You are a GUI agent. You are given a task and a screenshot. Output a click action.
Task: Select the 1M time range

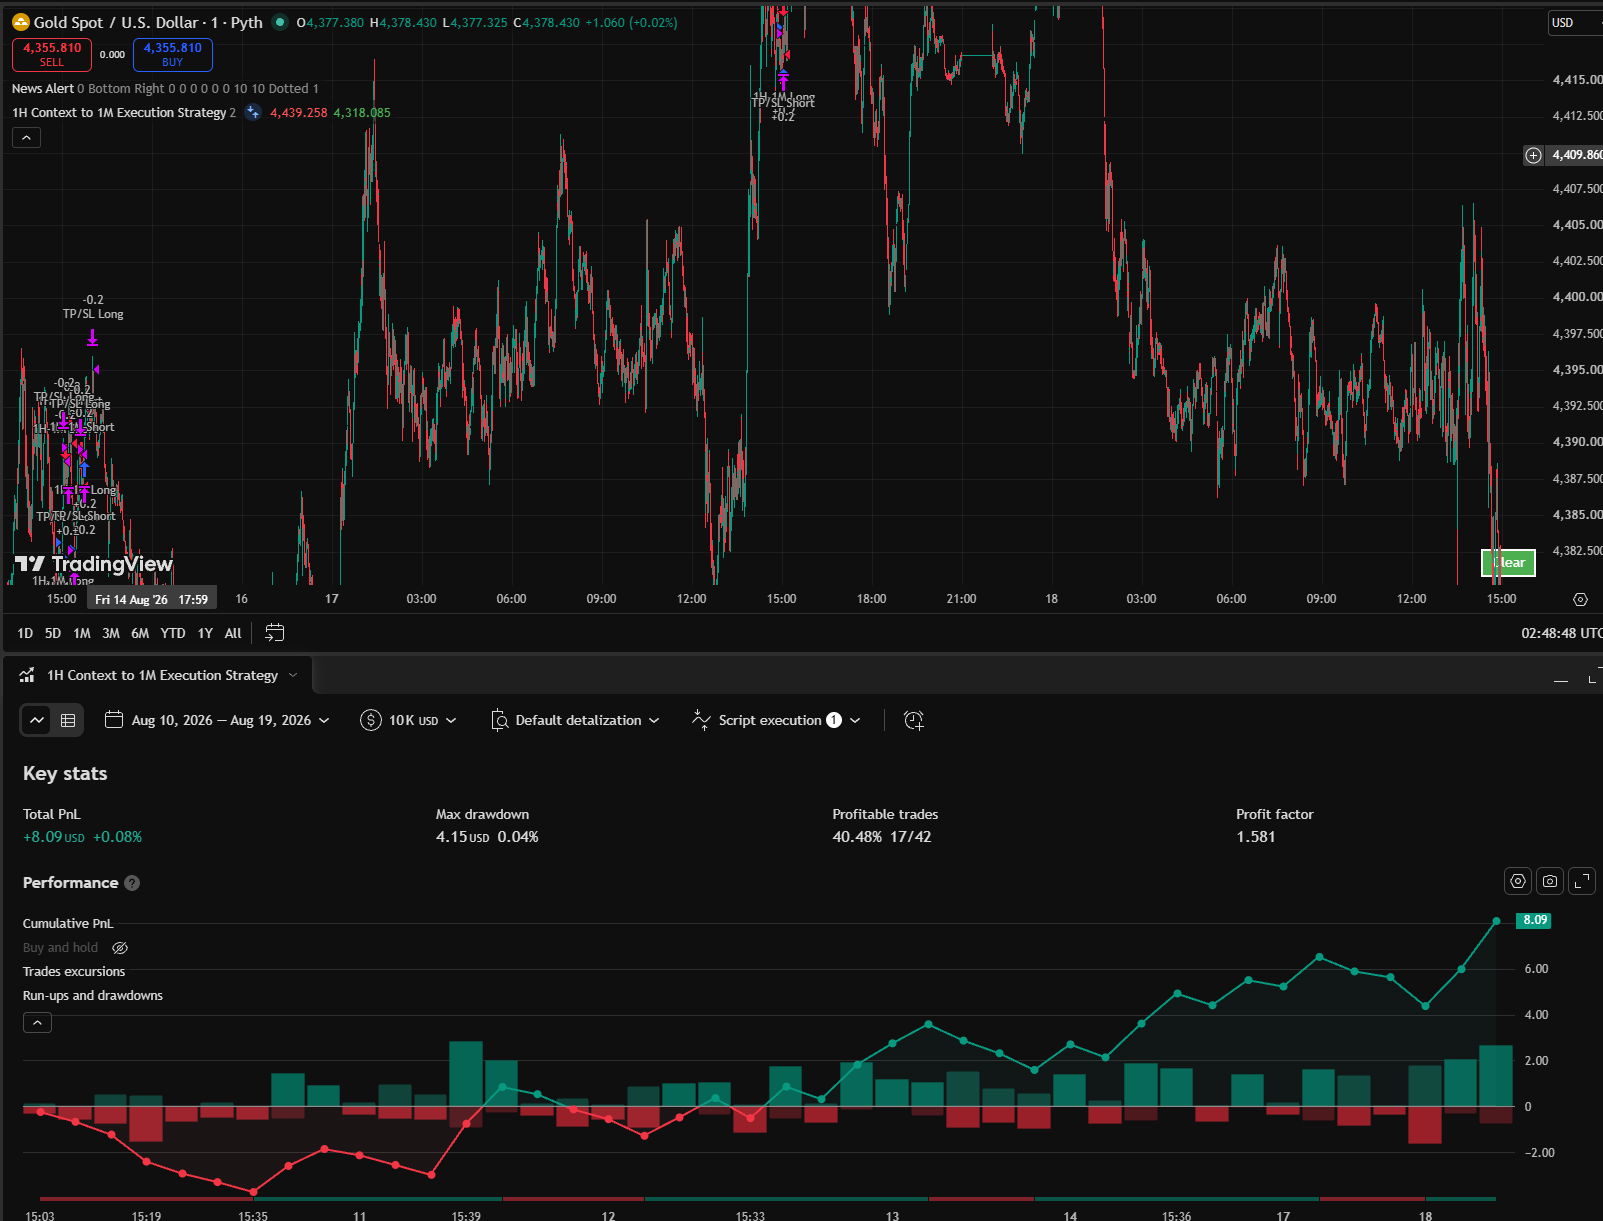82,633
